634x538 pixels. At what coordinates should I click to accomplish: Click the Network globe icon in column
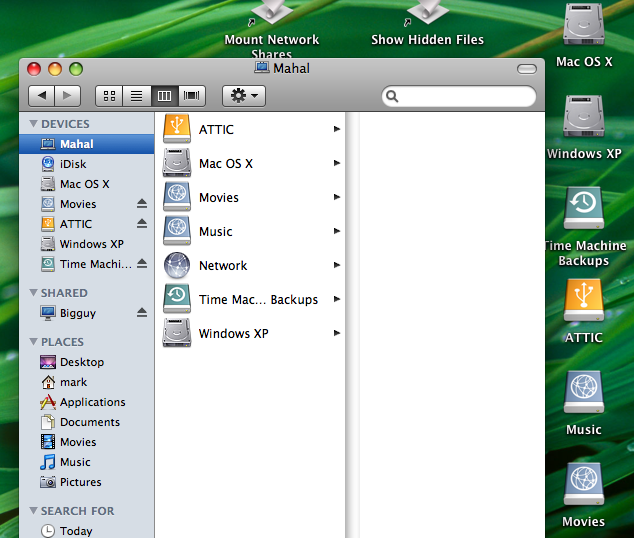[177, 265]
